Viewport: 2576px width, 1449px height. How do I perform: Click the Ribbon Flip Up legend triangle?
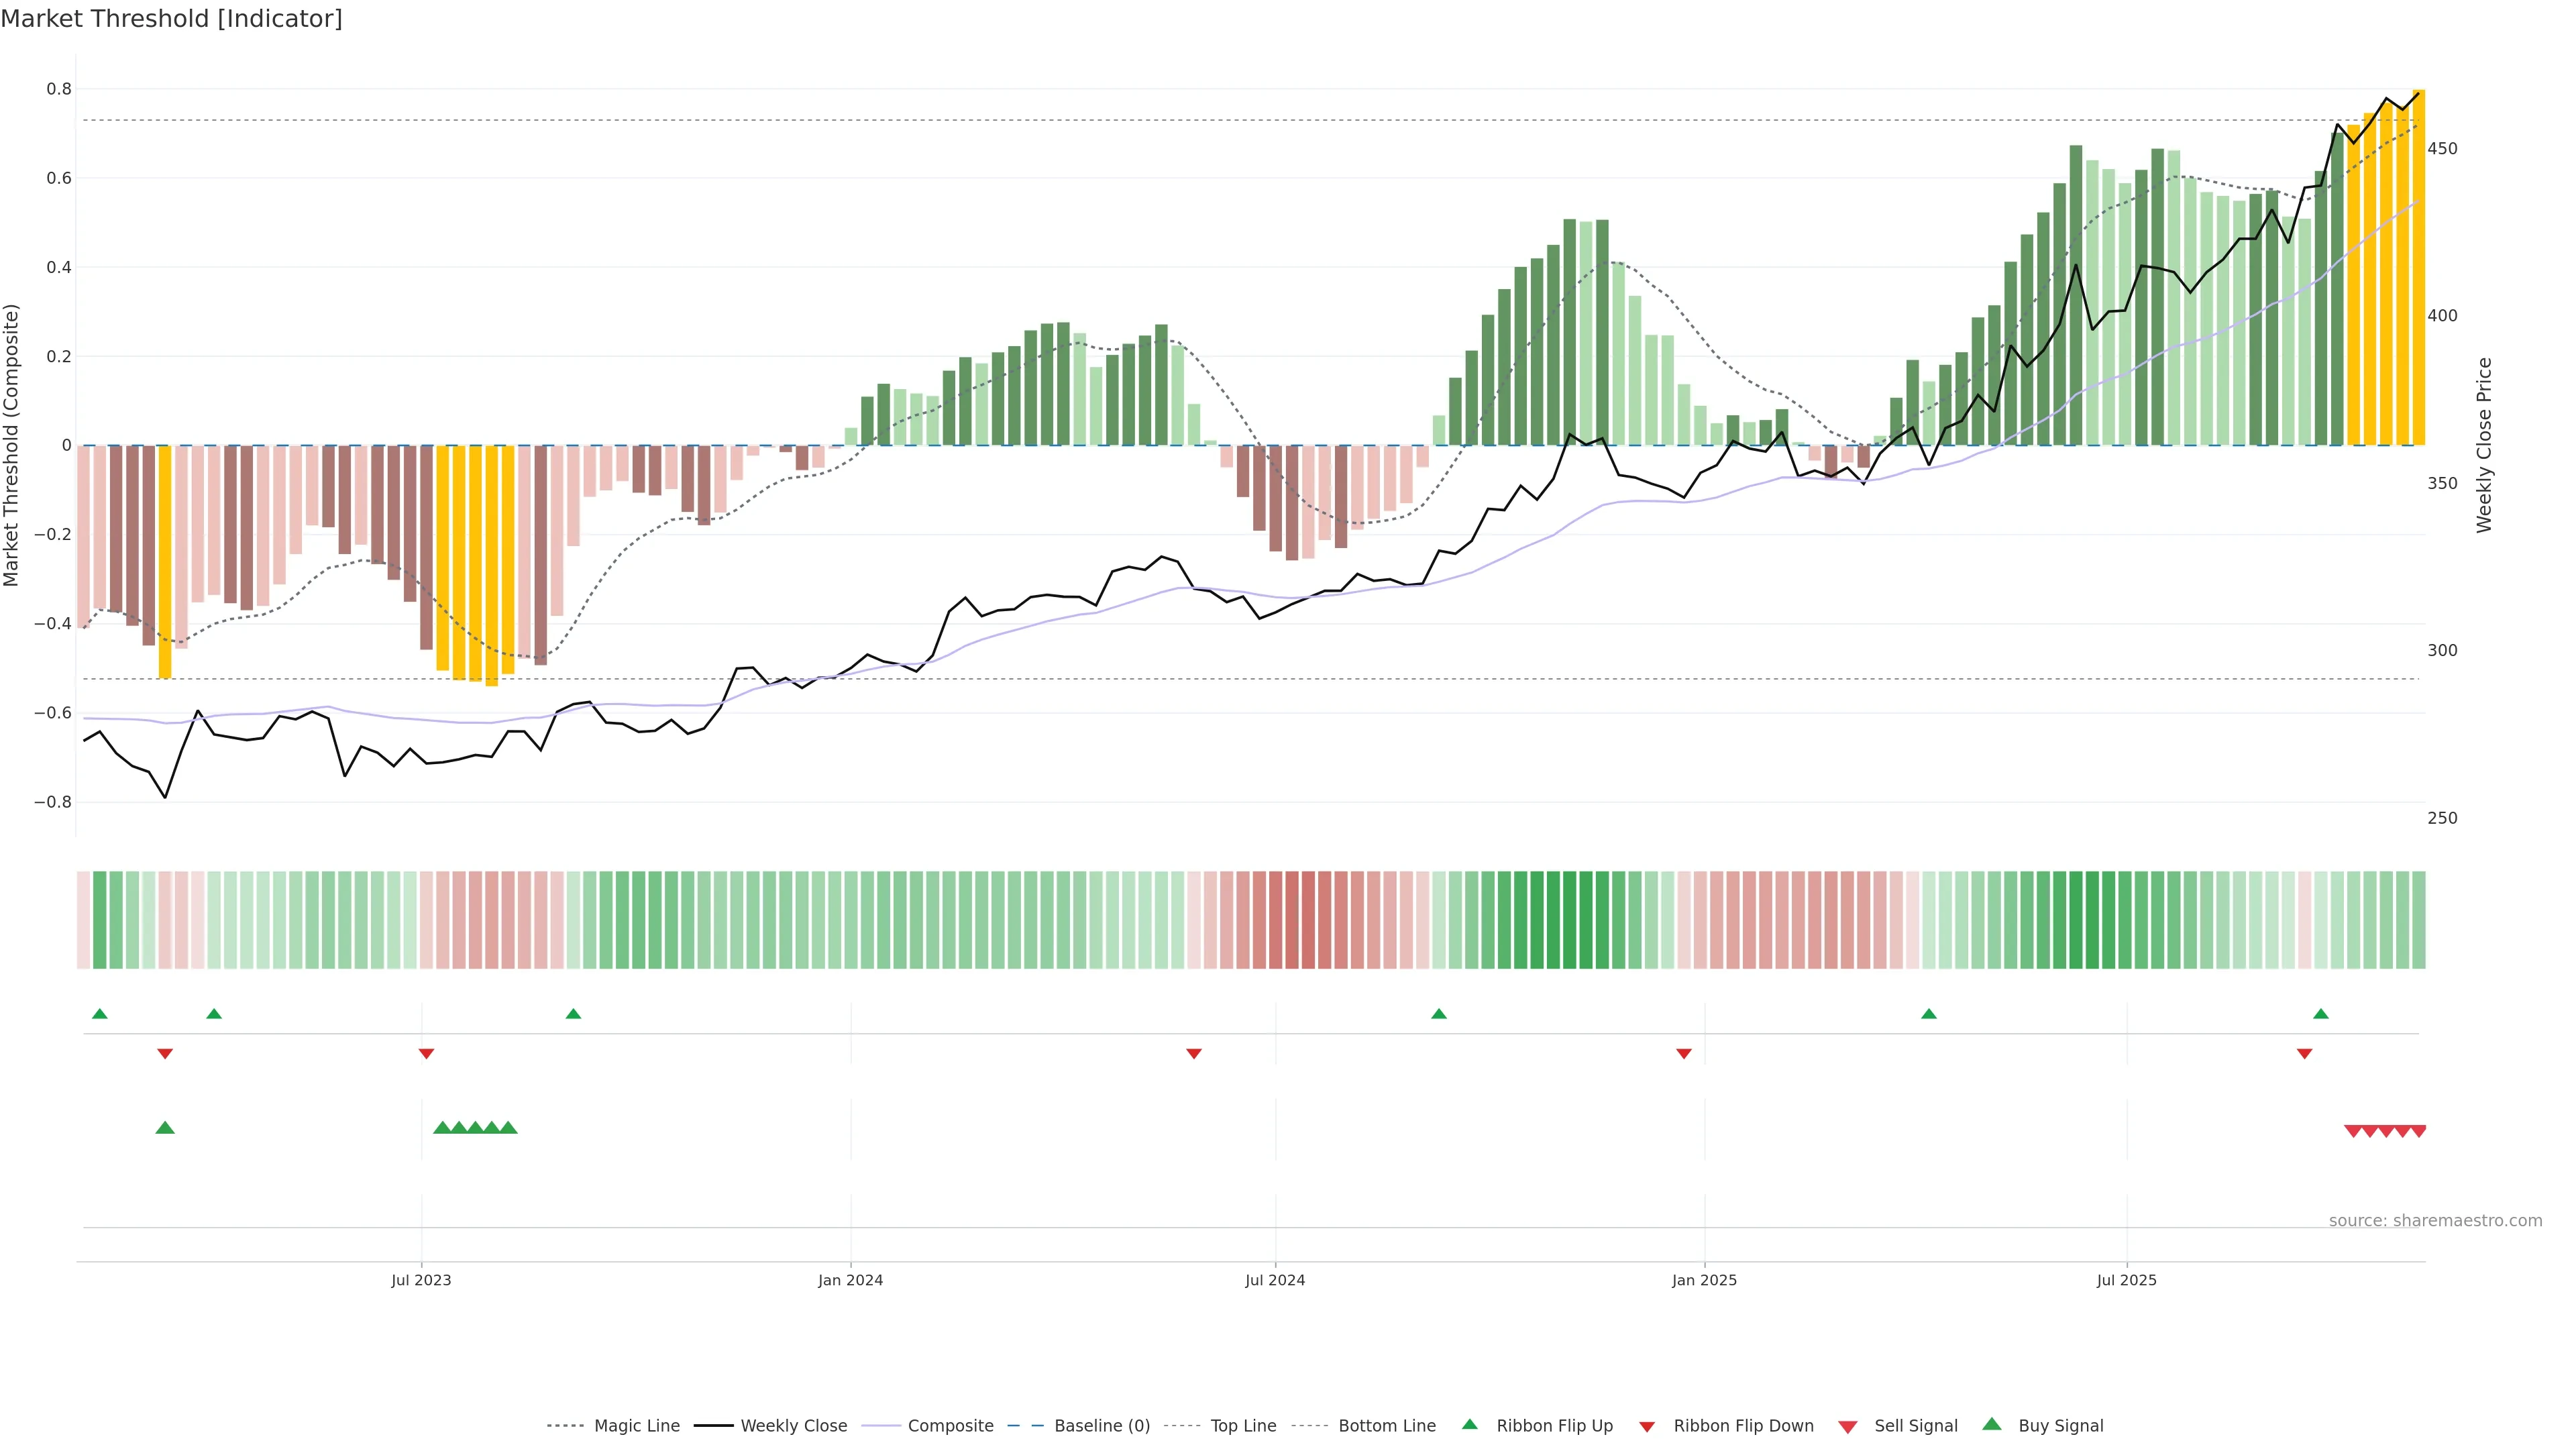point(1469,1424)
